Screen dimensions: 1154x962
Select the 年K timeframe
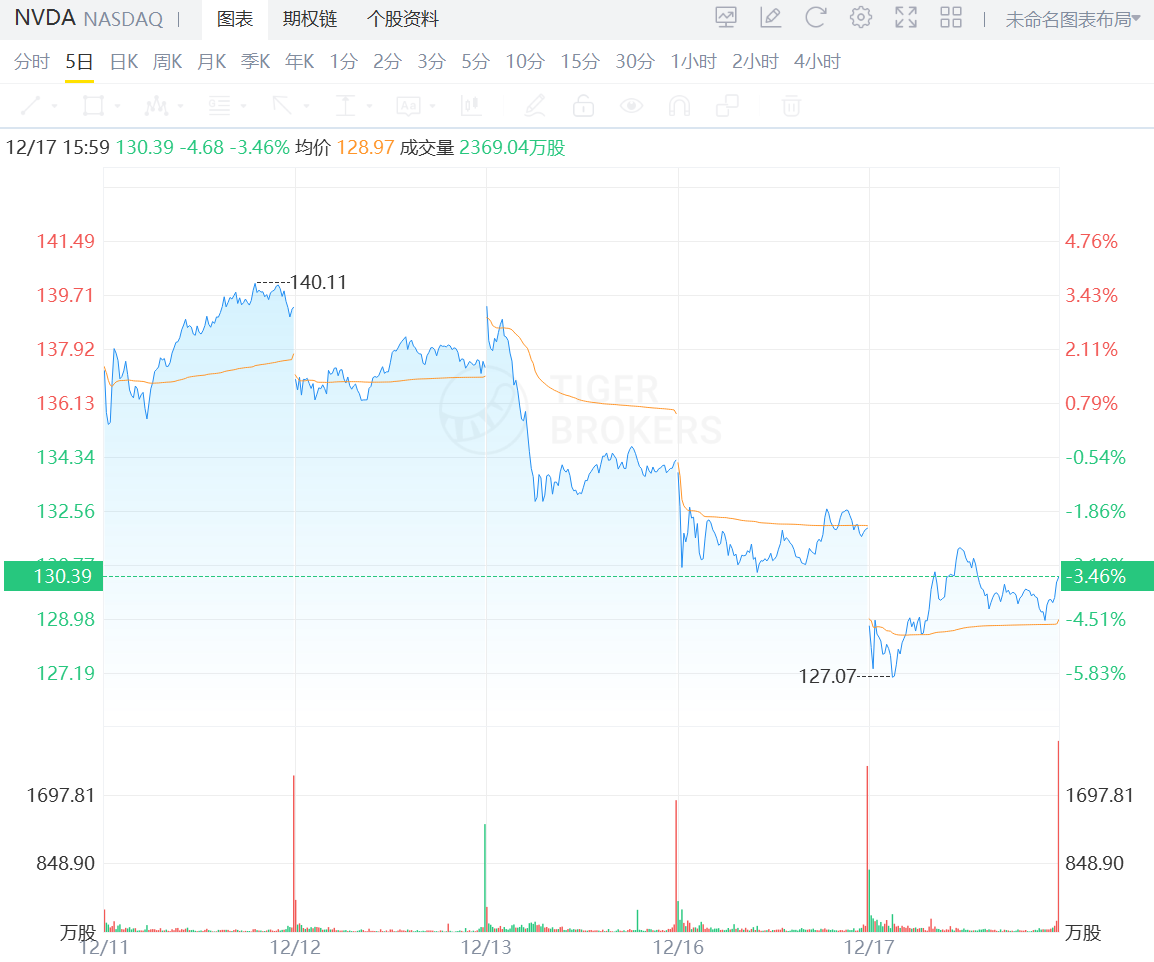(x=300, y=61)
